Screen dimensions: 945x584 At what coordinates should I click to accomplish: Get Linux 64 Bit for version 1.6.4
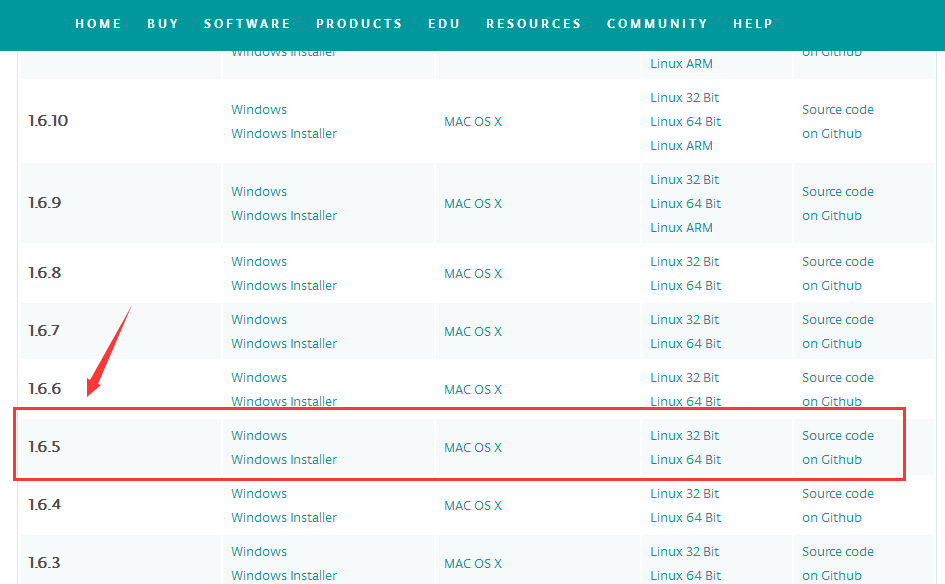tap(686, 517)
